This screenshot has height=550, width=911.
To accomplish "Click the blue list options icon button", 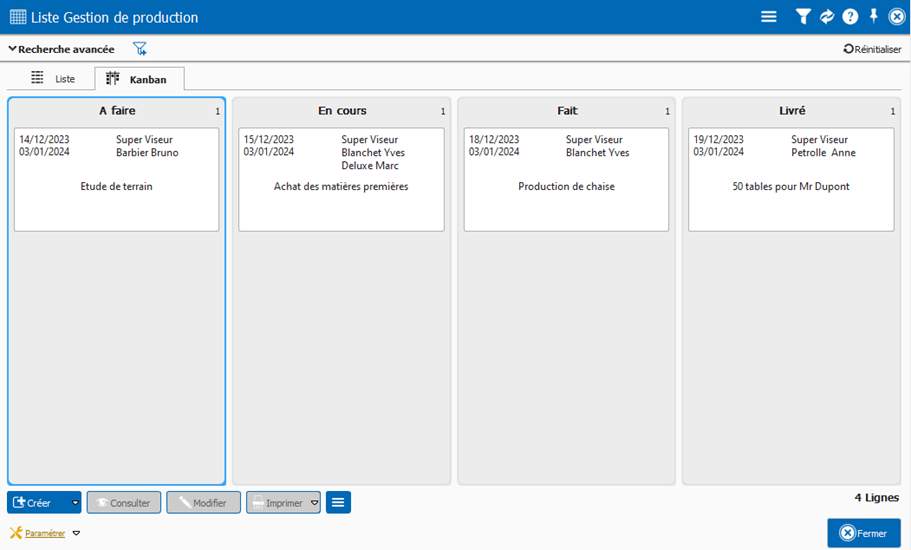I will (x=338, y=502).
